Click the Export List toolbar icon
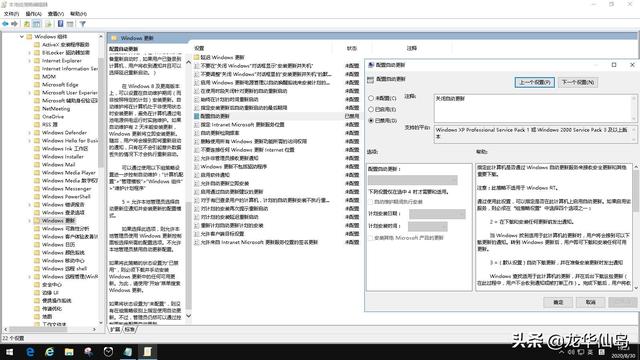Image resolution: width=640 pixels, height=360 pixels. pos(49,24)
